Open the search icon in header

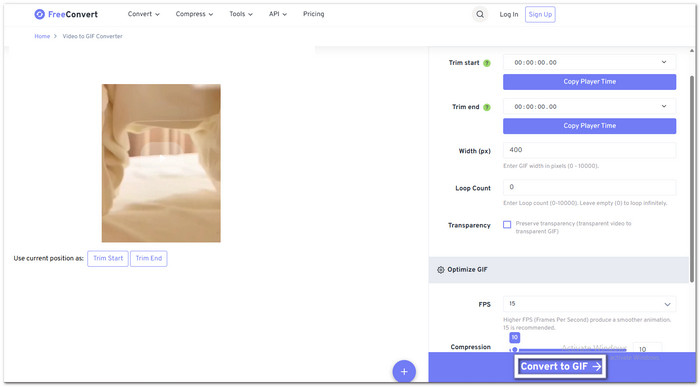tap(480, 14)
